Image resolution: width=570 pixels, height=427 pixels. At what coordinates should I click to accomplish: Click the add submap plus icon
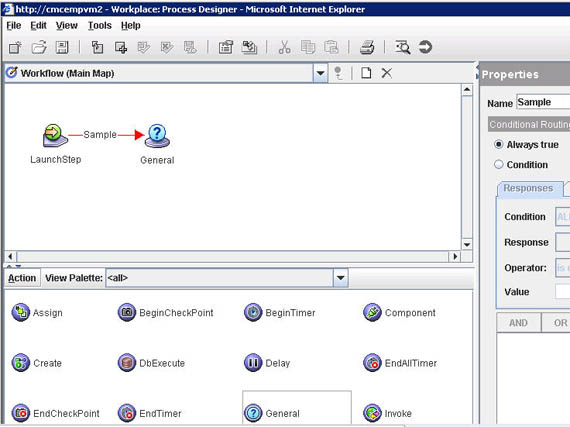(x=121, y=48)
